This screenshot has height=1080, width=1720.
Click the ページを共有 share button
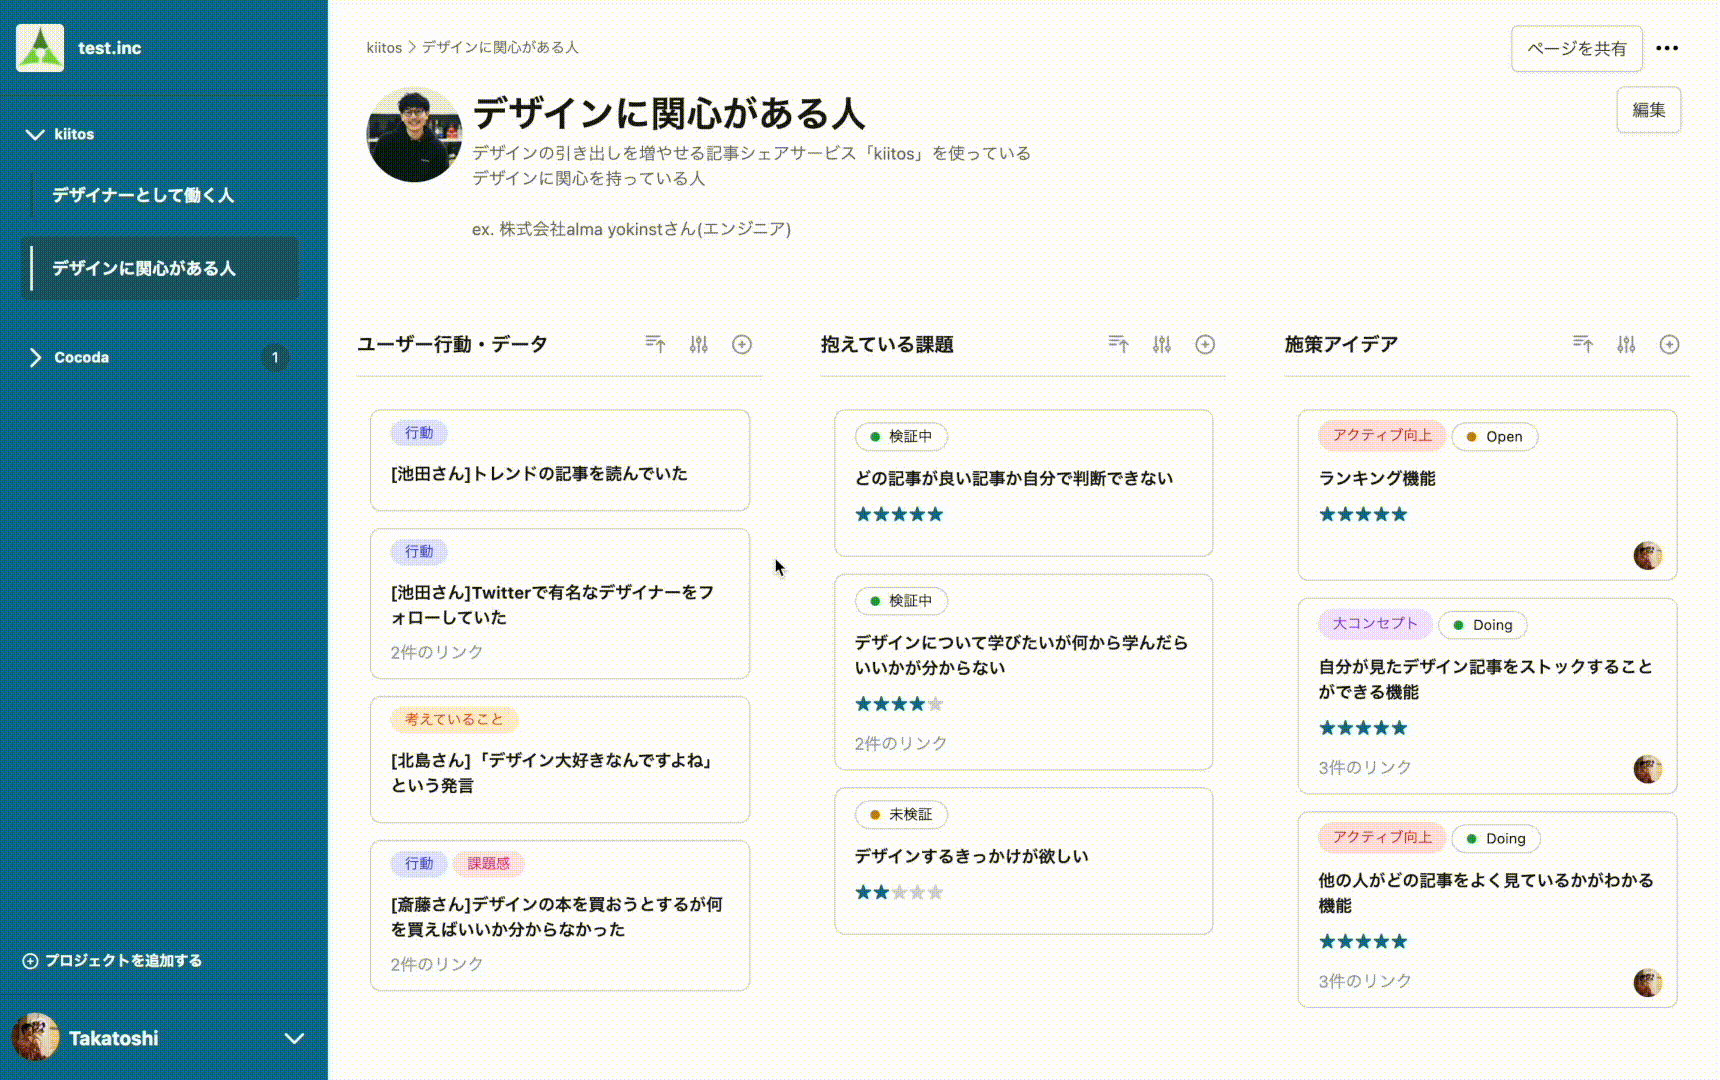pyautogui.click(x=1576, y=48)
